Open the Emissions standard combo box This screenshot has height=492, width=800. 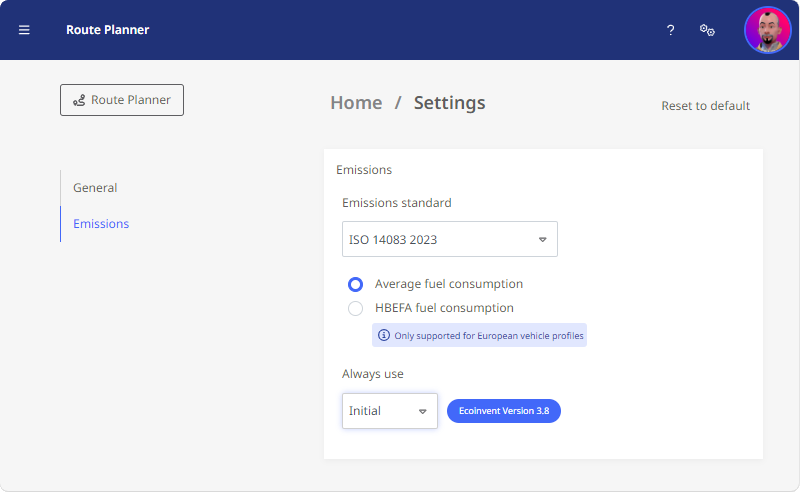449,239
